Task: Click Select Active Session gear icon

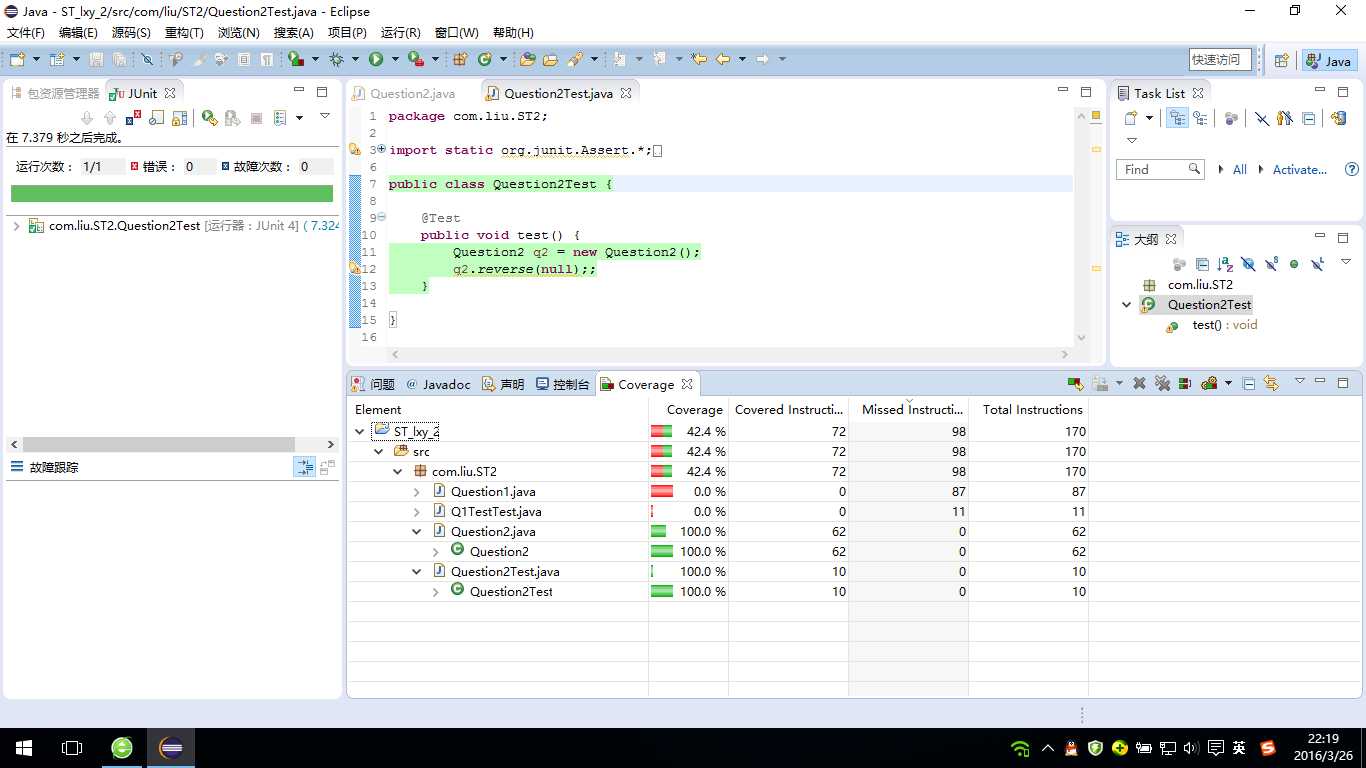Action: pyautogui.click(x=1209, y=383)
